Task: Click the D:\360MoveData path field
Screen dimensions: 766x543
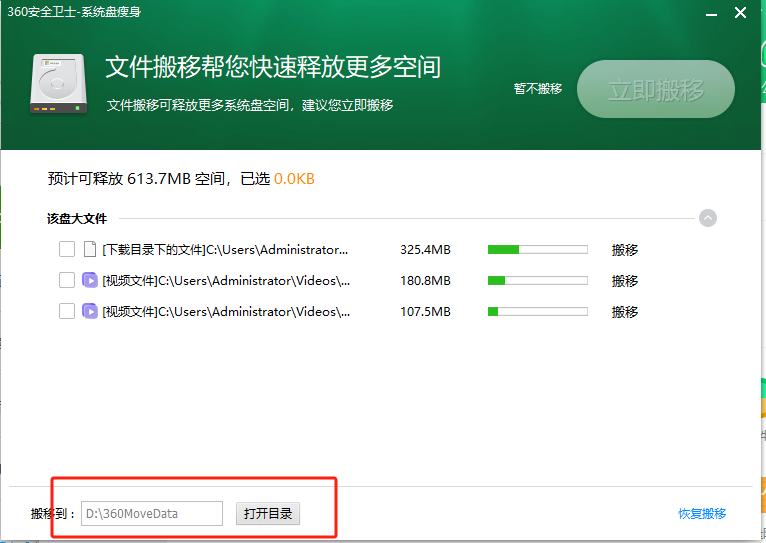Action: point(151,514)
